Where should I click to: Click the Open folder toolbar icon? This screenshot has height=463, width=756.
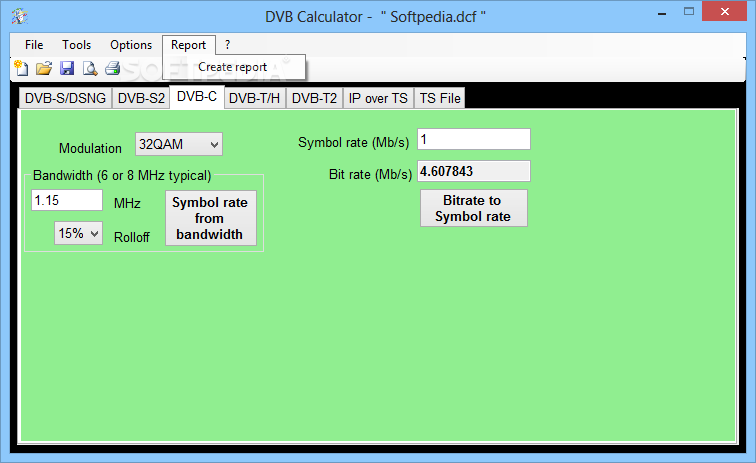(44, 68)
